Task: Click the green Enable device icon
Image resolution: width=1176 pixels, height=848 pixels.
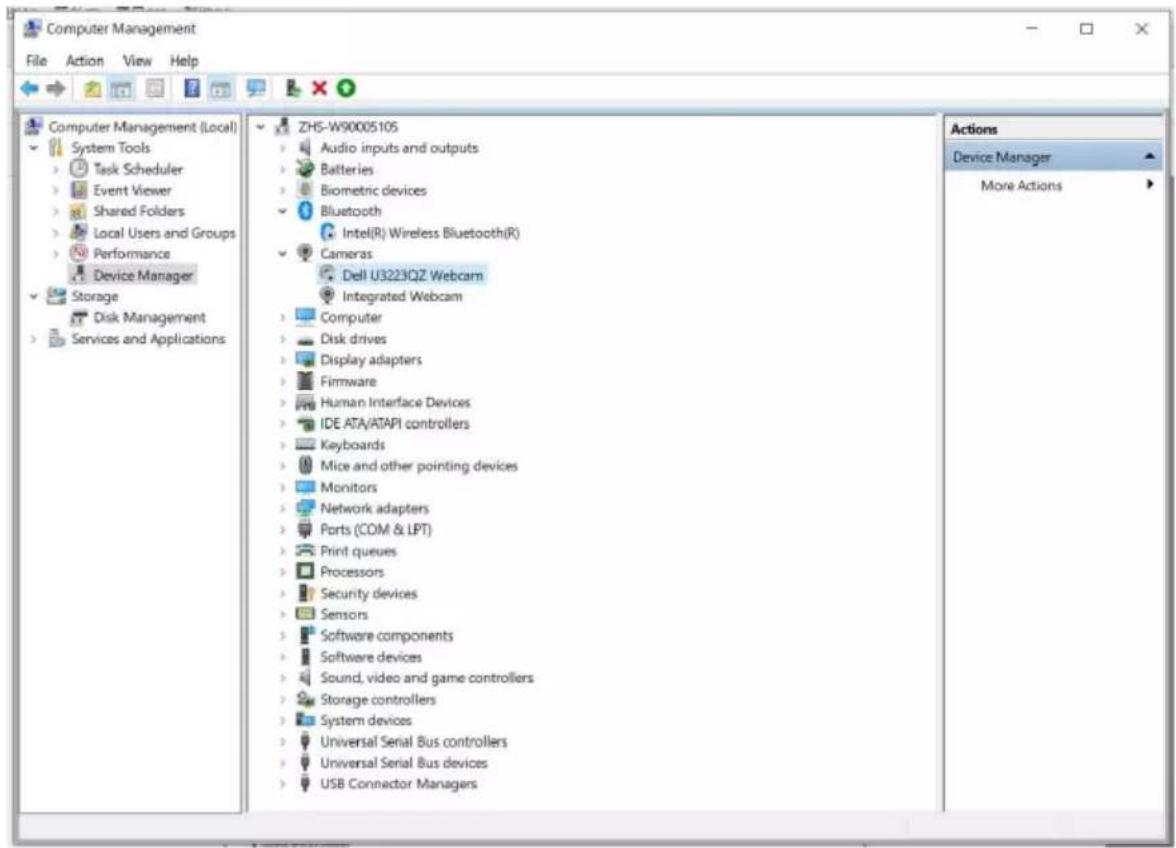Action: [x=346, y=88]
